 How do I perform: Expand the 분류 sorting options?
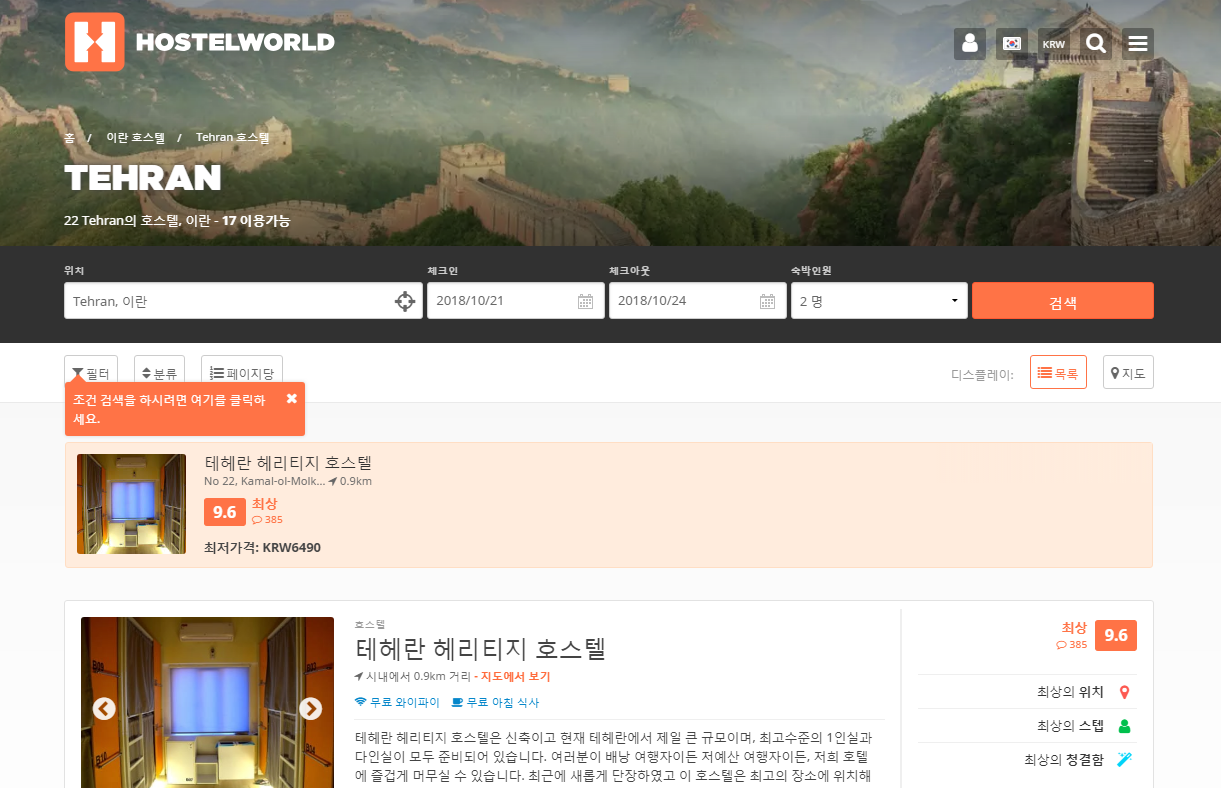click(159, 371)
